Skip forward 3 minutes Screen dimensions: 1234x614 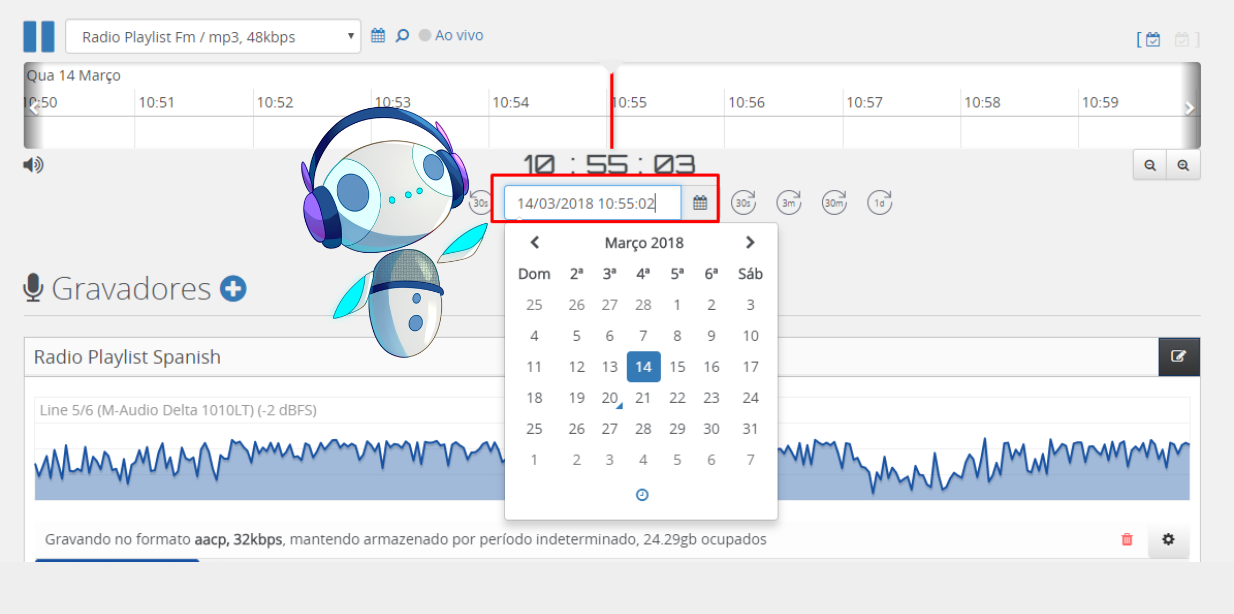click(x=789, y=202)
